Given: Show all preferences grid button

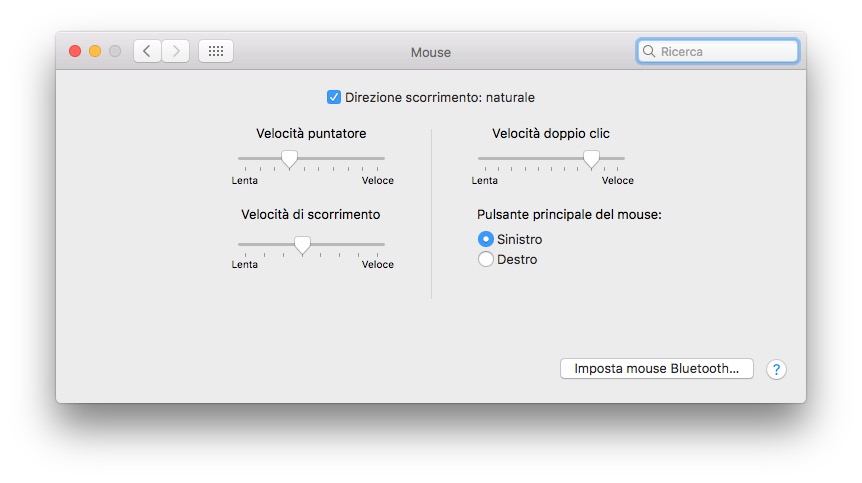Looking at the screenshot, I should click(x=216, y=51).
